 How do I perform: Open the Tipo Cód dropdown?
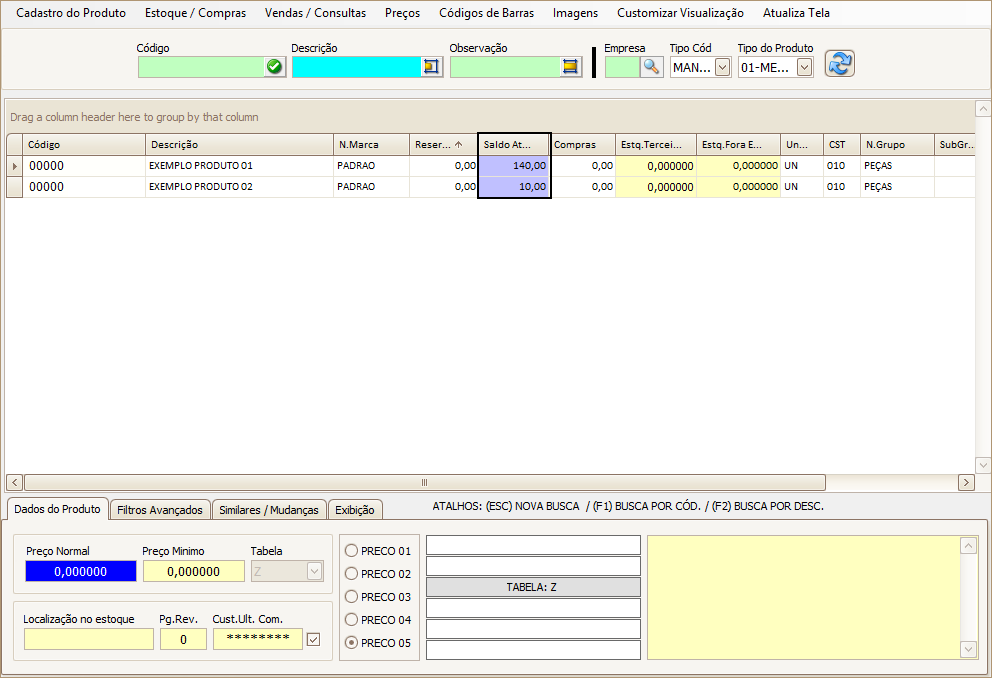[x=722, y=67]
